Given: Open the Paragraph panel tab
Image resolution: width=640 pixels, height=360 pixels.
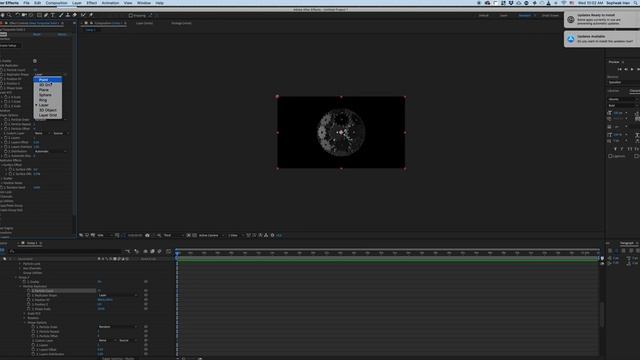Looking at the screenshot, I should 627,243.
